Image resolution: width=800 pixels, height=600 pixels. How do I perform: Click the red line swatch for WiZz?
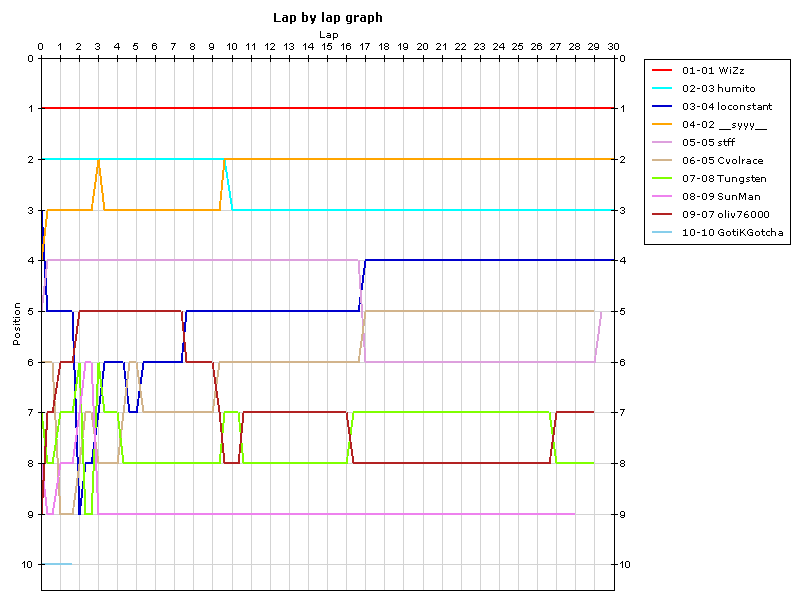coord(661,71)
